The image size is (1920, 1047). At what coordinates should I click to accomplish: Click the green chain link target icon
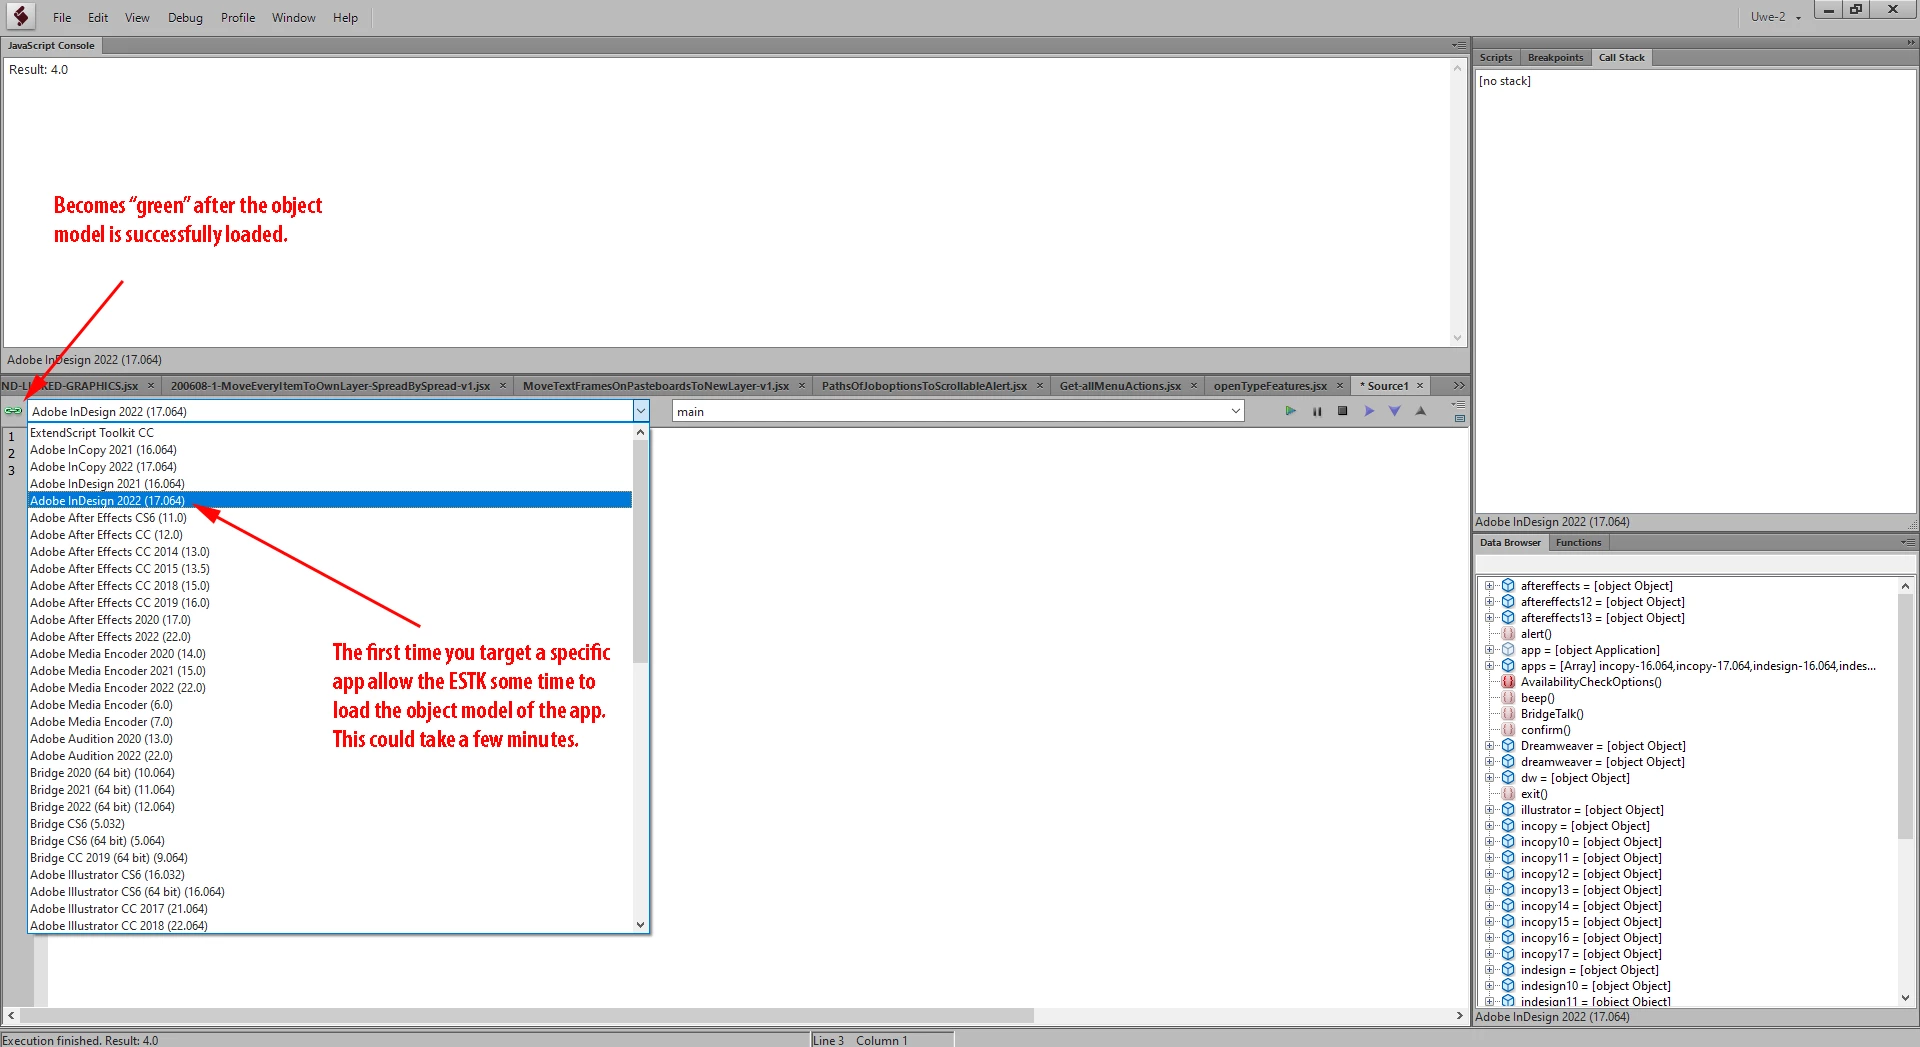tap(13, 411)
